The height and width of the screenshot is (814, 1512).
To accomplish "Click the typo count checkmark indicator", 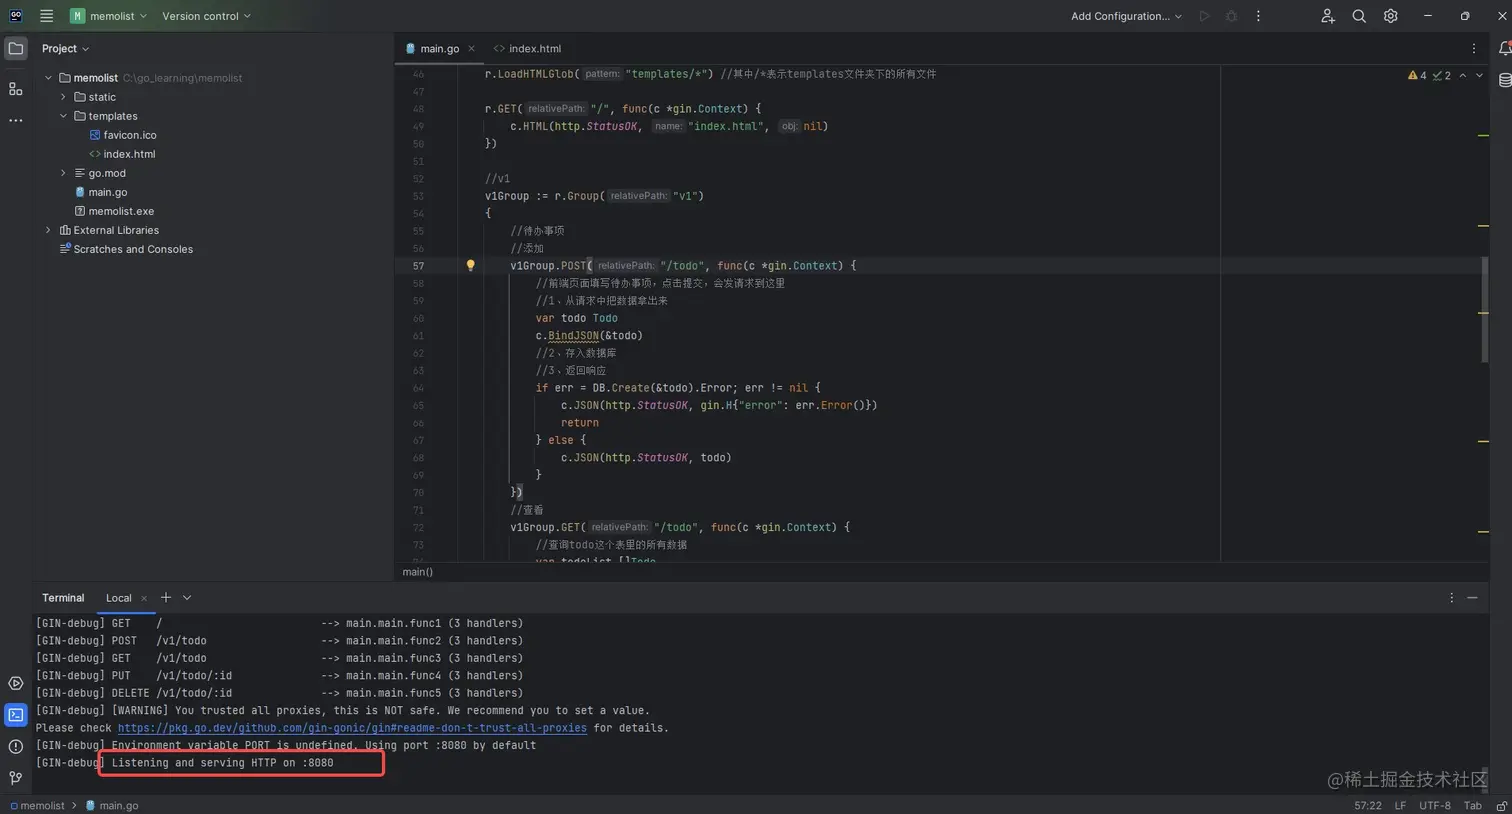I will pyautogui.click(x=1441, y=75).
